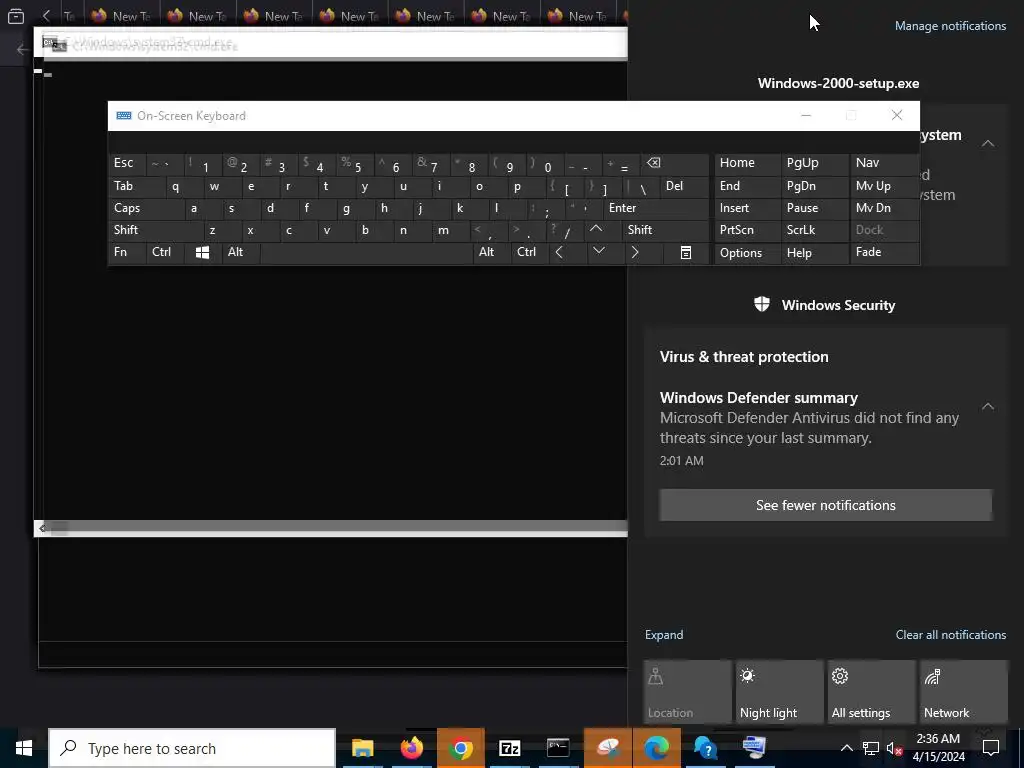Close Action Center via notification icon
Screen dimensions: 1024x768
tap(991, 748)
